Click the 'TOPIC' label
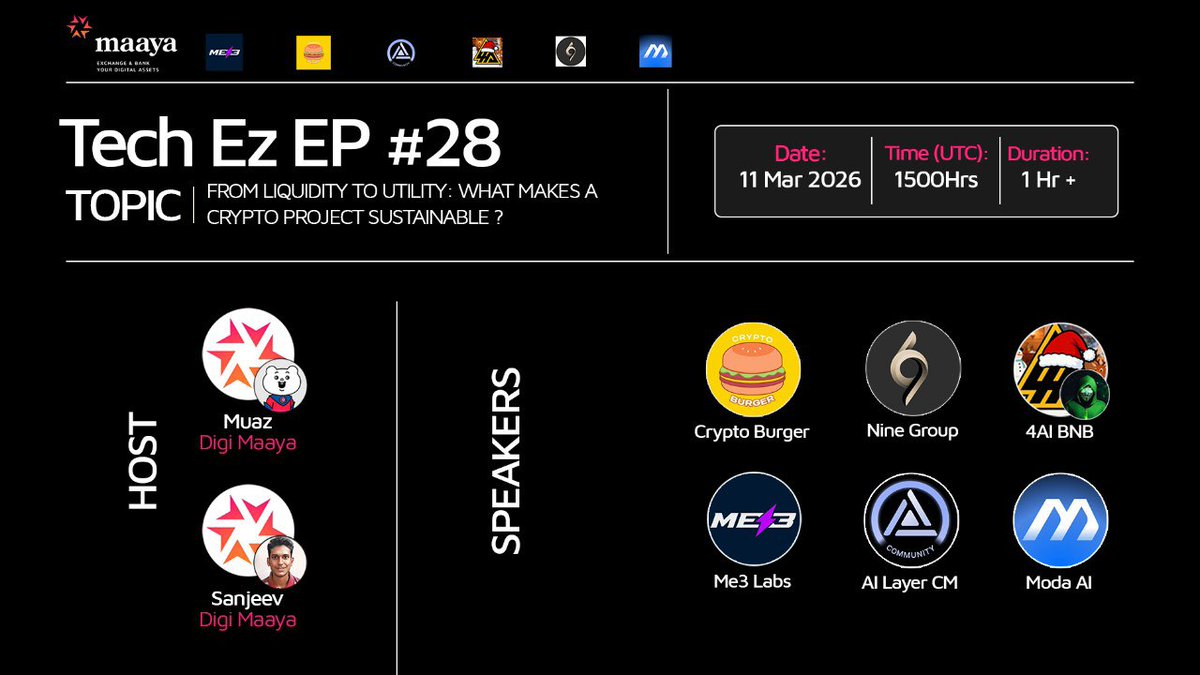This screenshot has width=1200, height=675. tap(123, 205)
